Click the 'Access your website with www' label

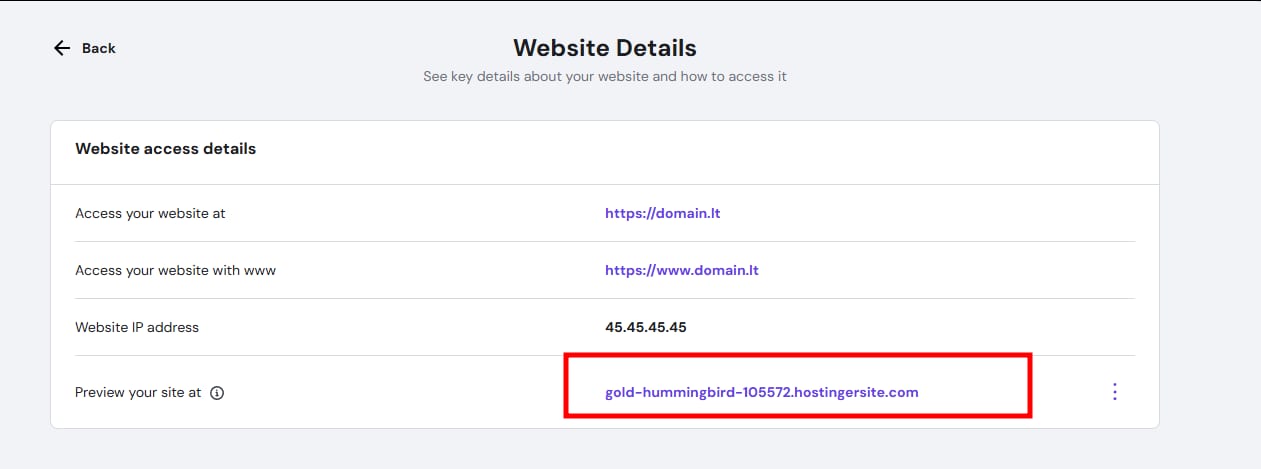pos(175,270)
